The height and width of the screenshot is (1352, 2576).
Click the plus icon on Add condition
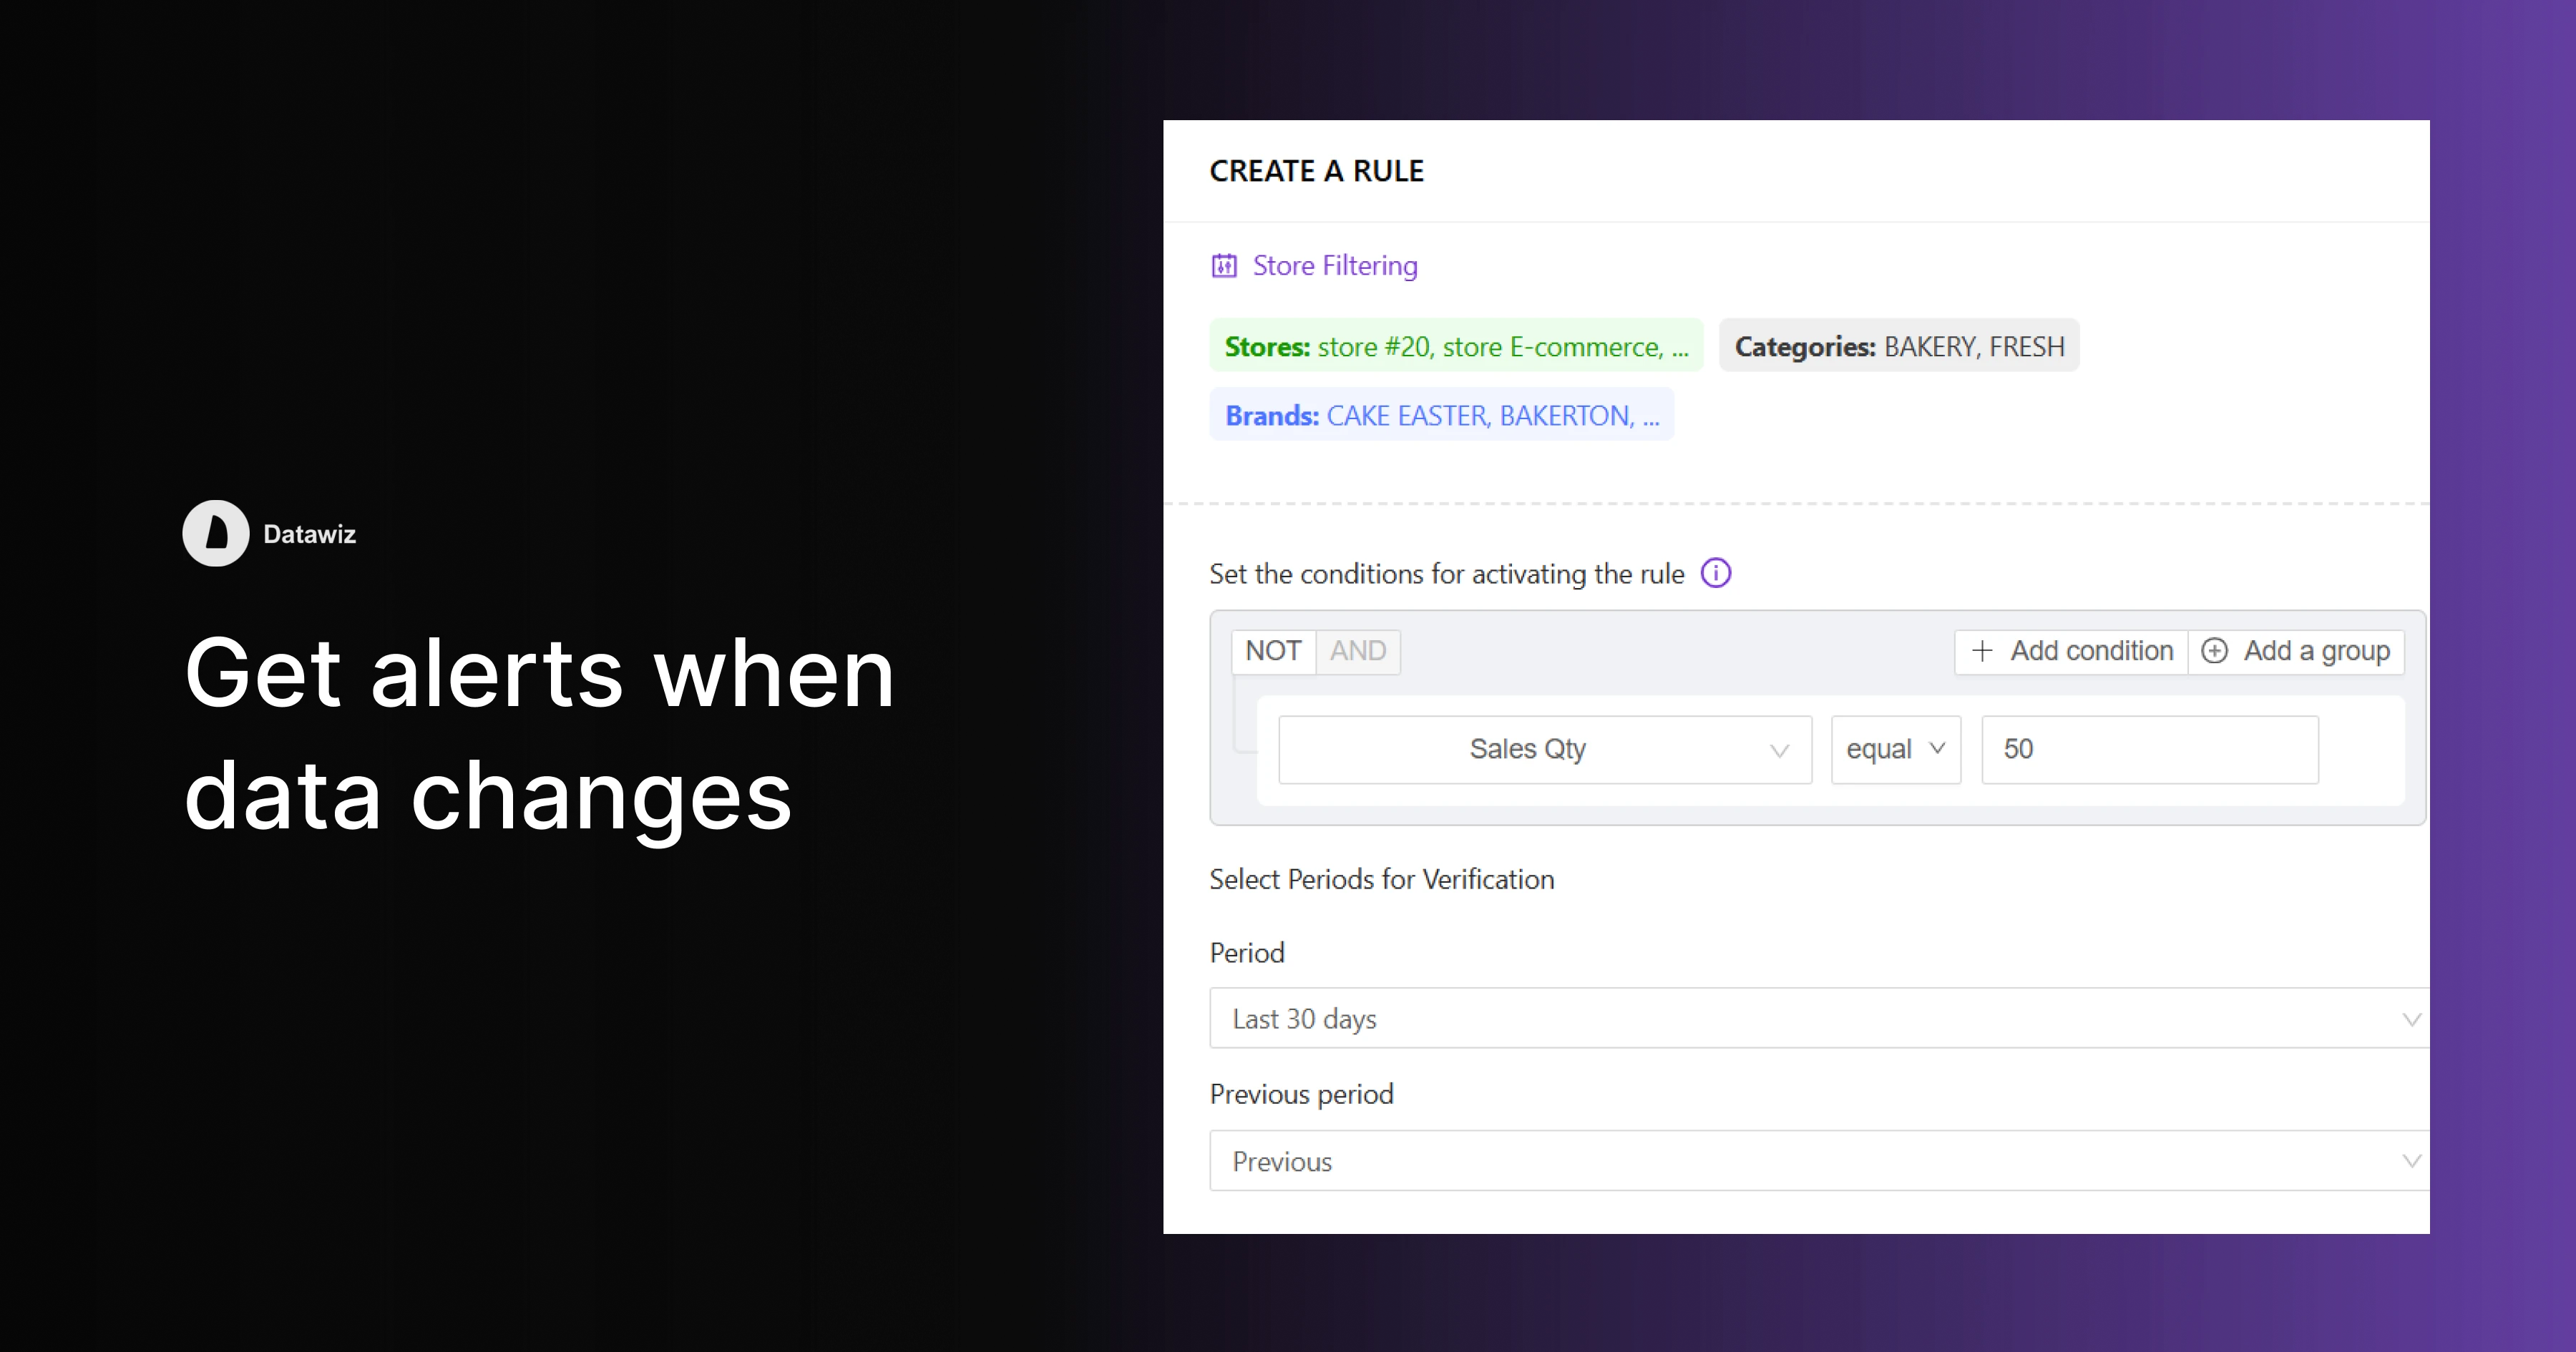(1982, 650)
